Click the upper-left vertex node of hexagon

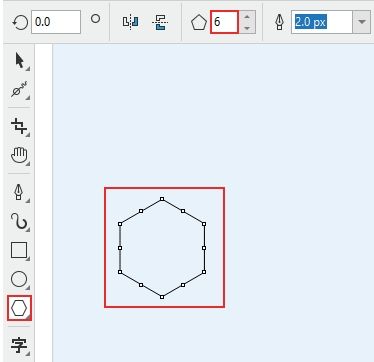120,224
